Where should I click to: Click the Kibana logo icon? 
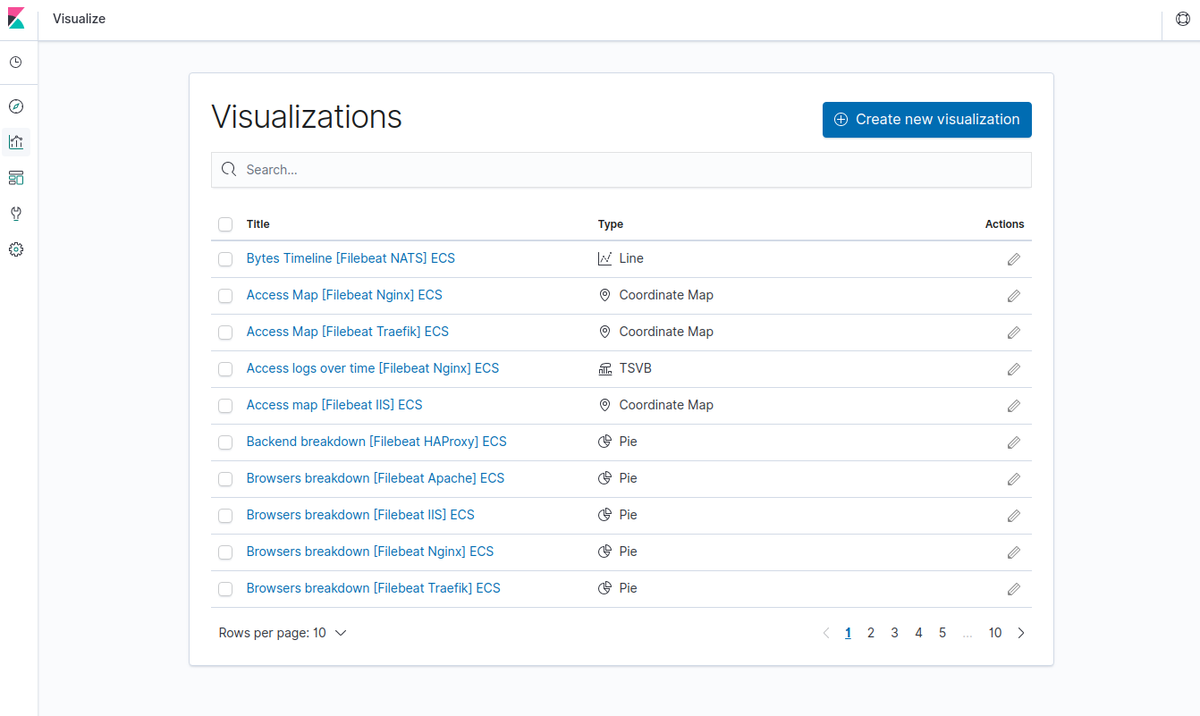click(16, 19)
